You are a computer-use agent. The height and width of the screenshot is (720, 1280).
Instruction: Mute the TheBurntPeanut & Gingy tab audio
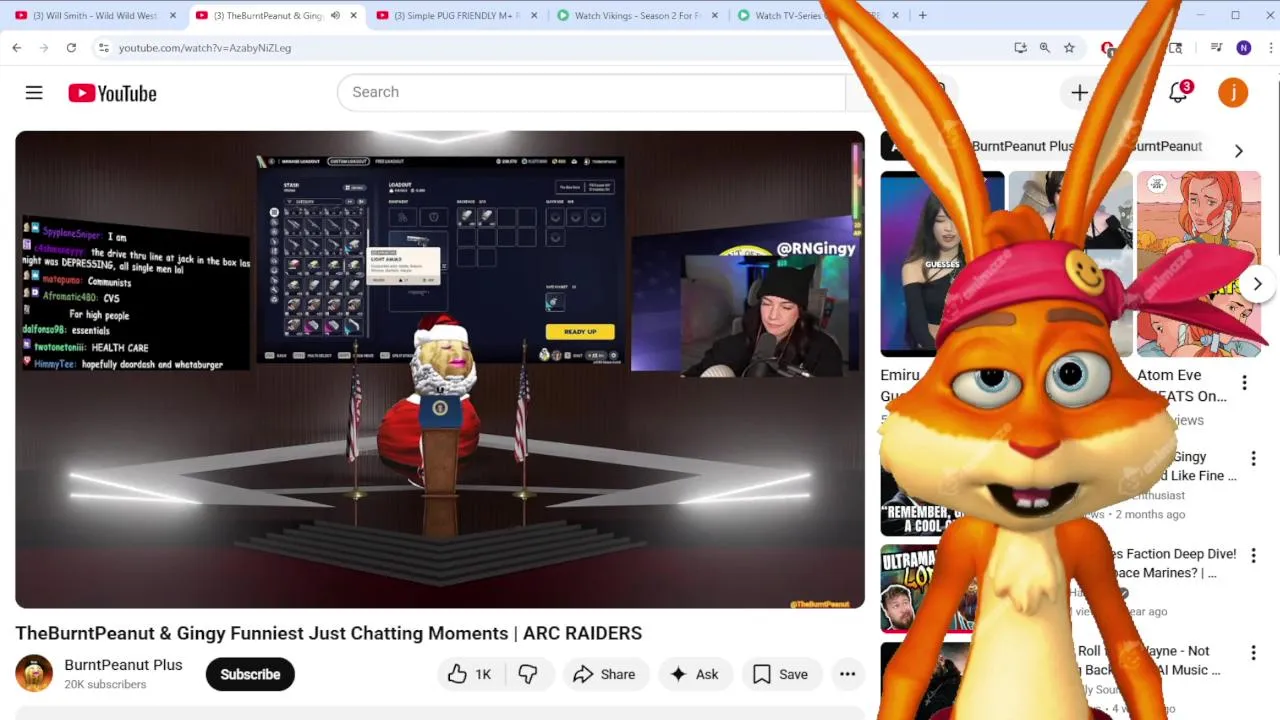tap(335, 15)
